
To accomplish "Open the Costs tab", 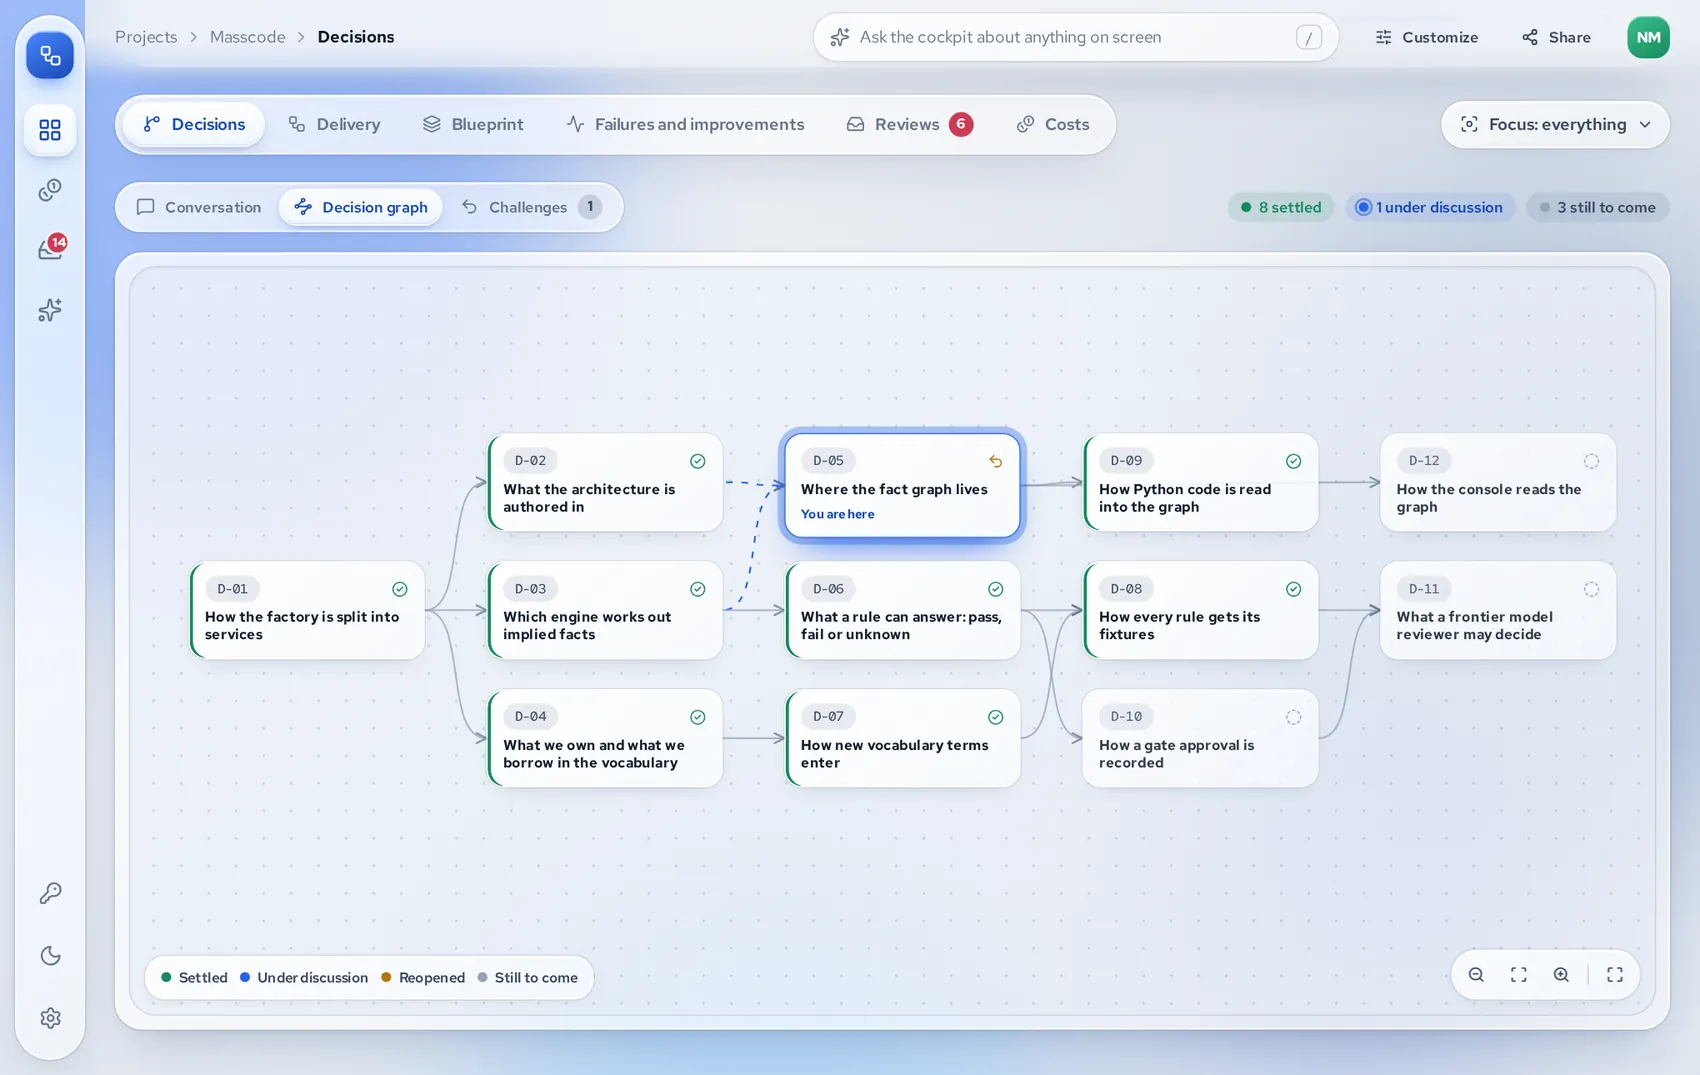I will (1053, 124).
